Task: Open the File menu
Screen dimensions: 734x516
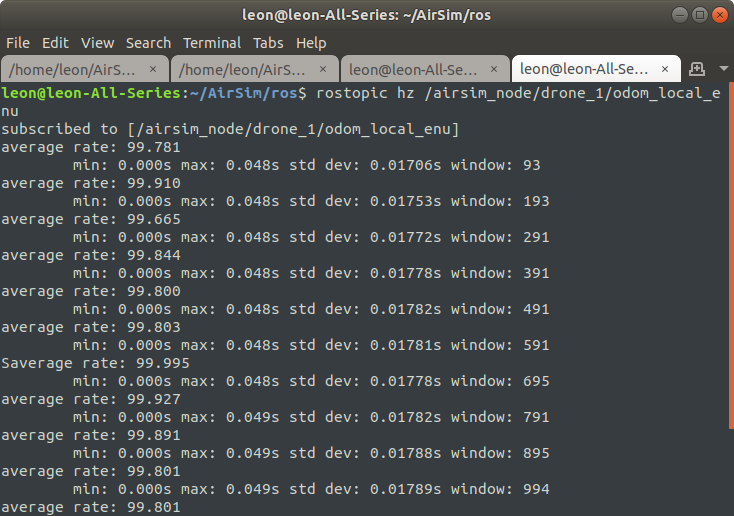Action: pos(18,43)
